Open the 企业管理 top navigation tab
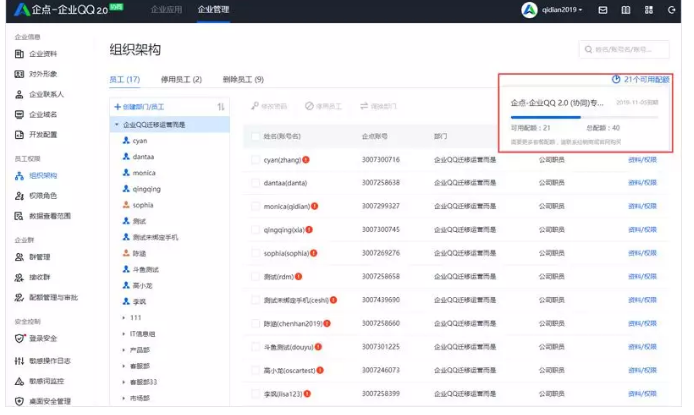Screen dimensions: 694x415 coord(213,9)
